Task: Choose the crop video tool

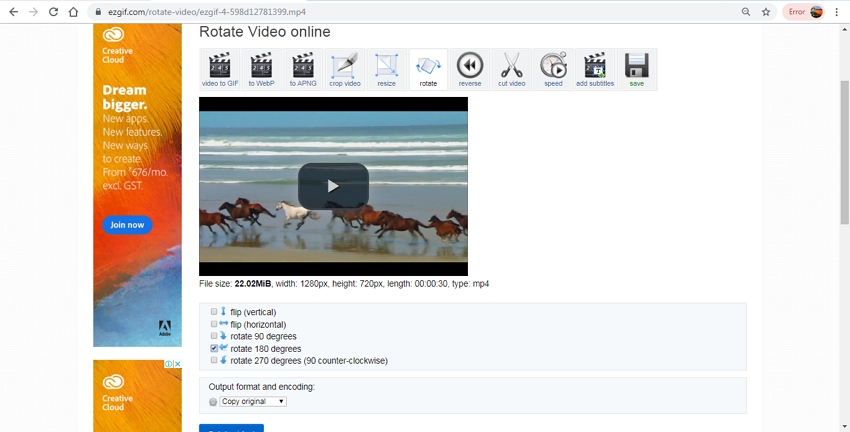Action: coord(345,69)
